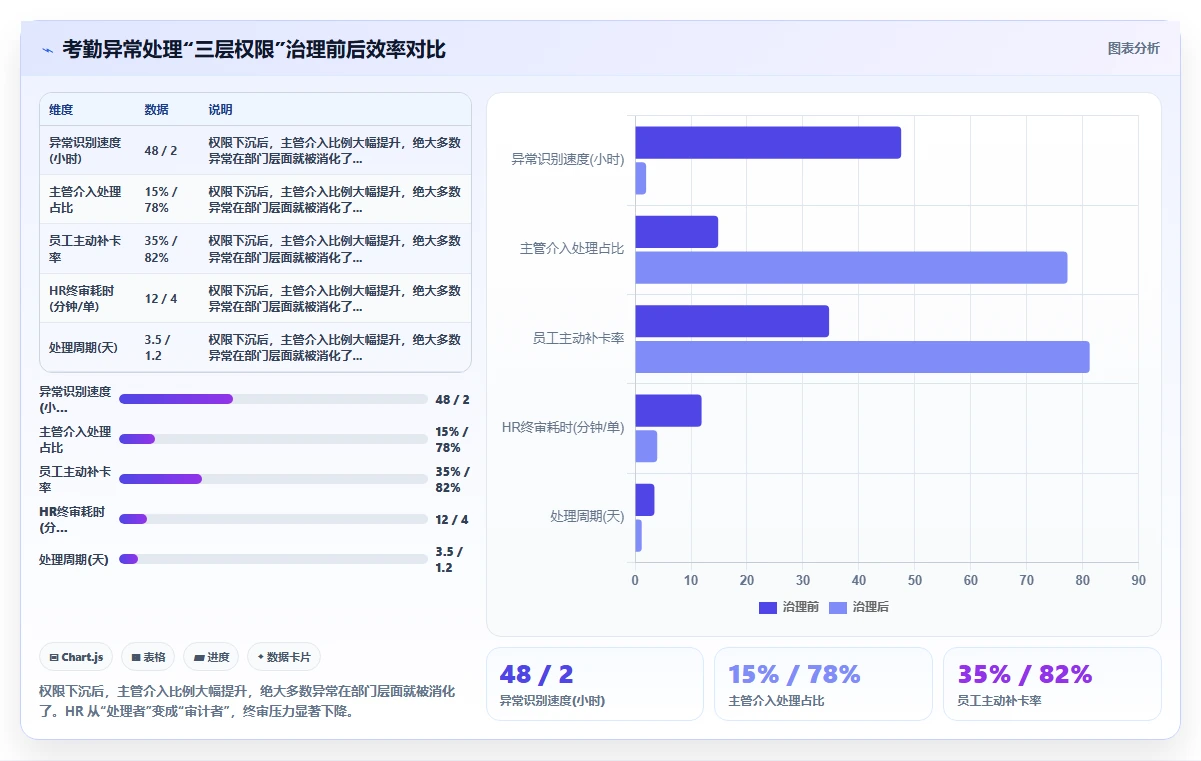1201x761 pixels.
Task: Click x-axis tick value 50
Action: coord(914,581)
